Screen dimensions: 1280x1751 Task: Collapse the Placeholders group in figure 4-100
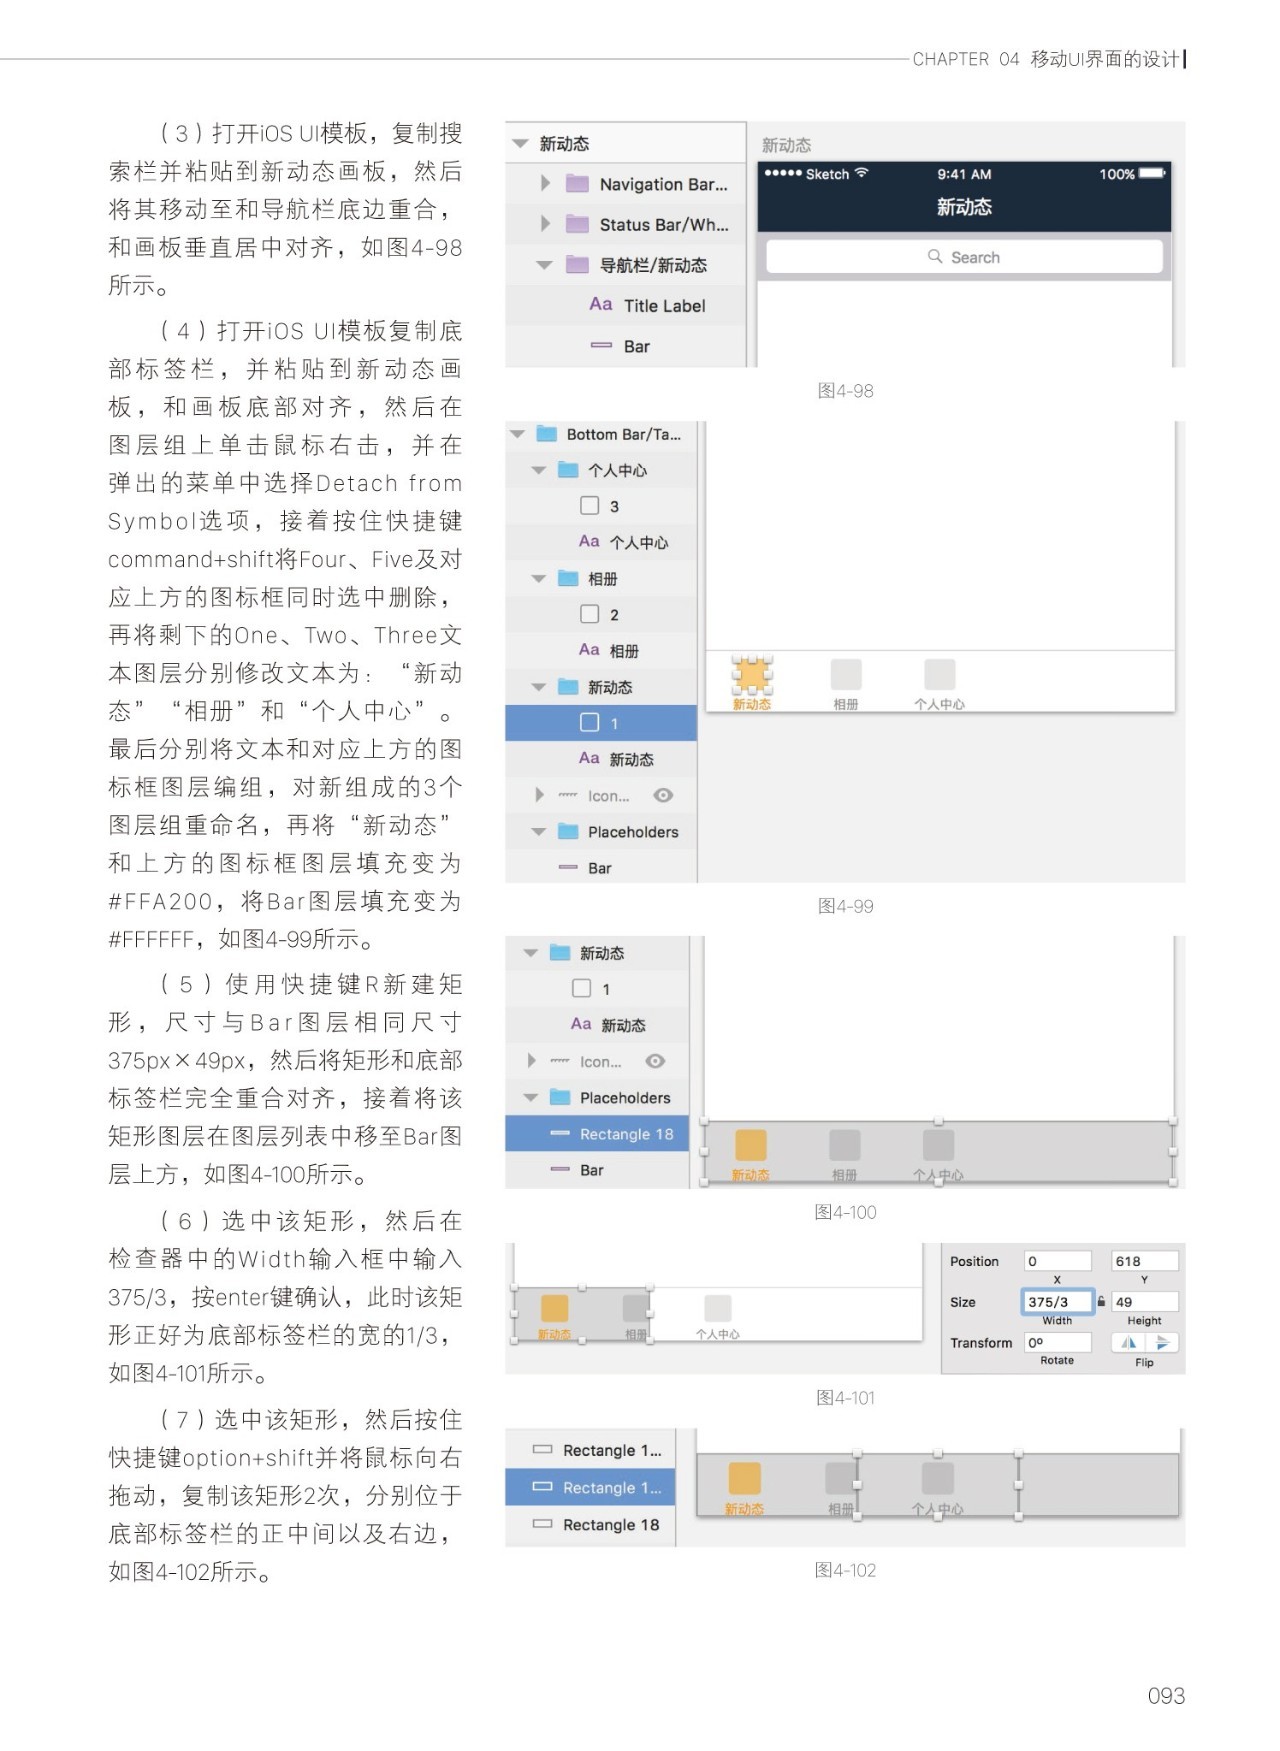coord(530,1098)
